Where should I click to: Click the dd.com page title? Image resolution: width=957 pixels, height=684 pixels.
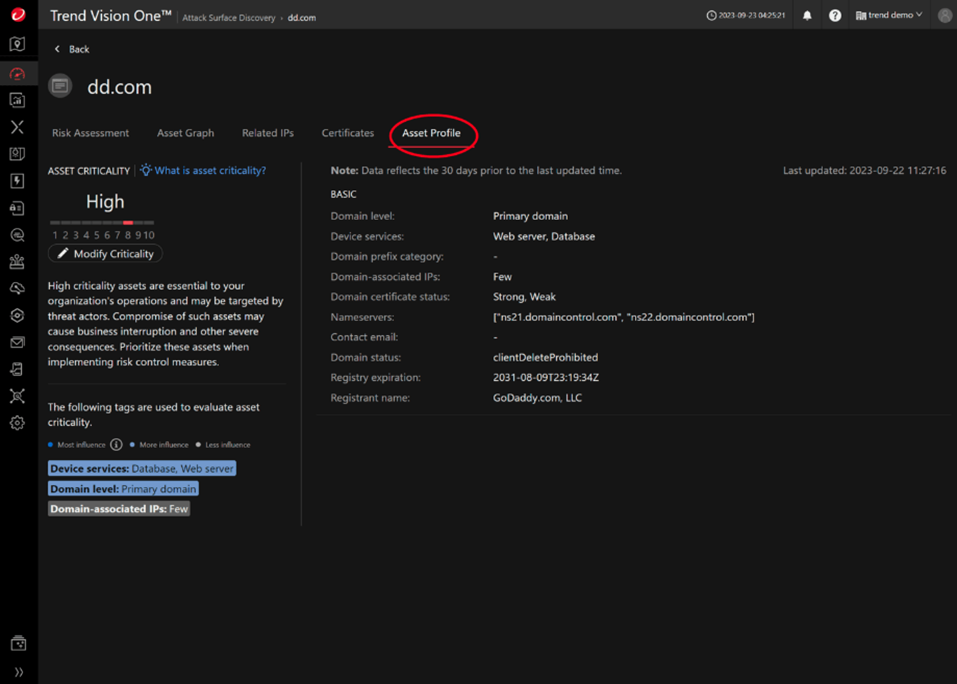[120, 87]
